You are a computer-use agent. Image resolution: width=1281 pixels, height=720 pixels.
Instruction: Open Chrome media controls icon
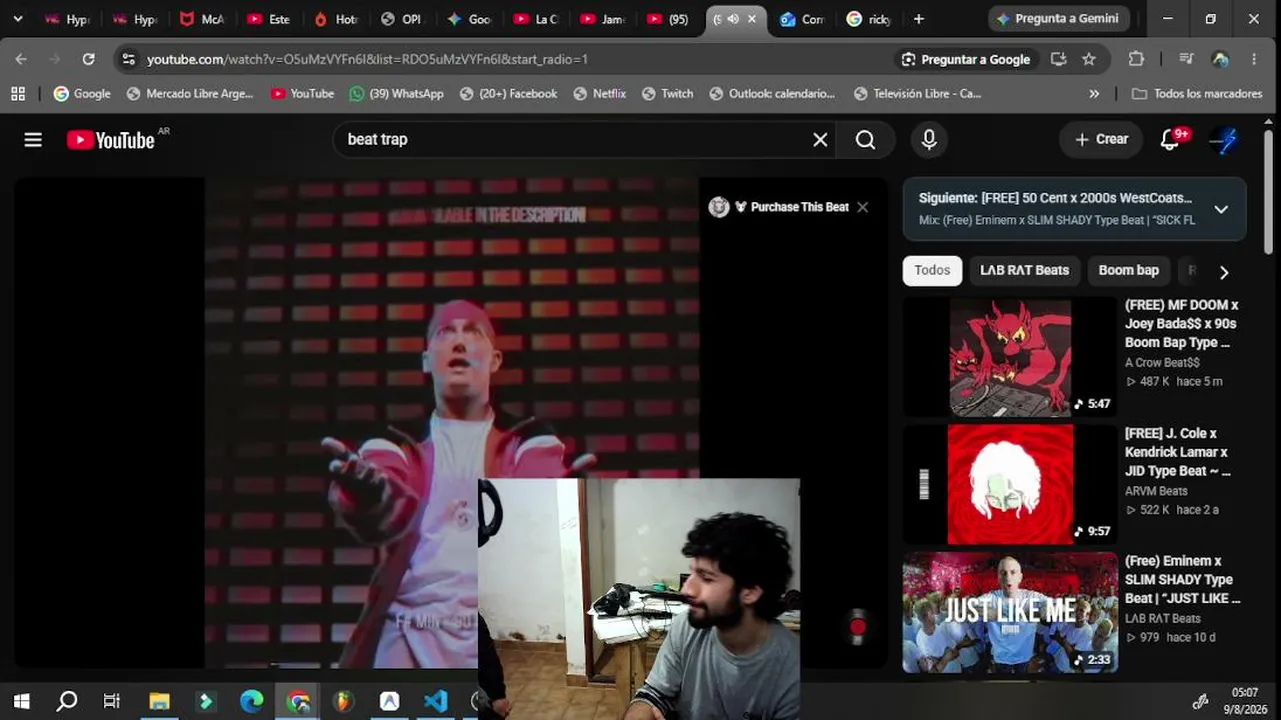pyautogui.click(x=1186, y=59)
